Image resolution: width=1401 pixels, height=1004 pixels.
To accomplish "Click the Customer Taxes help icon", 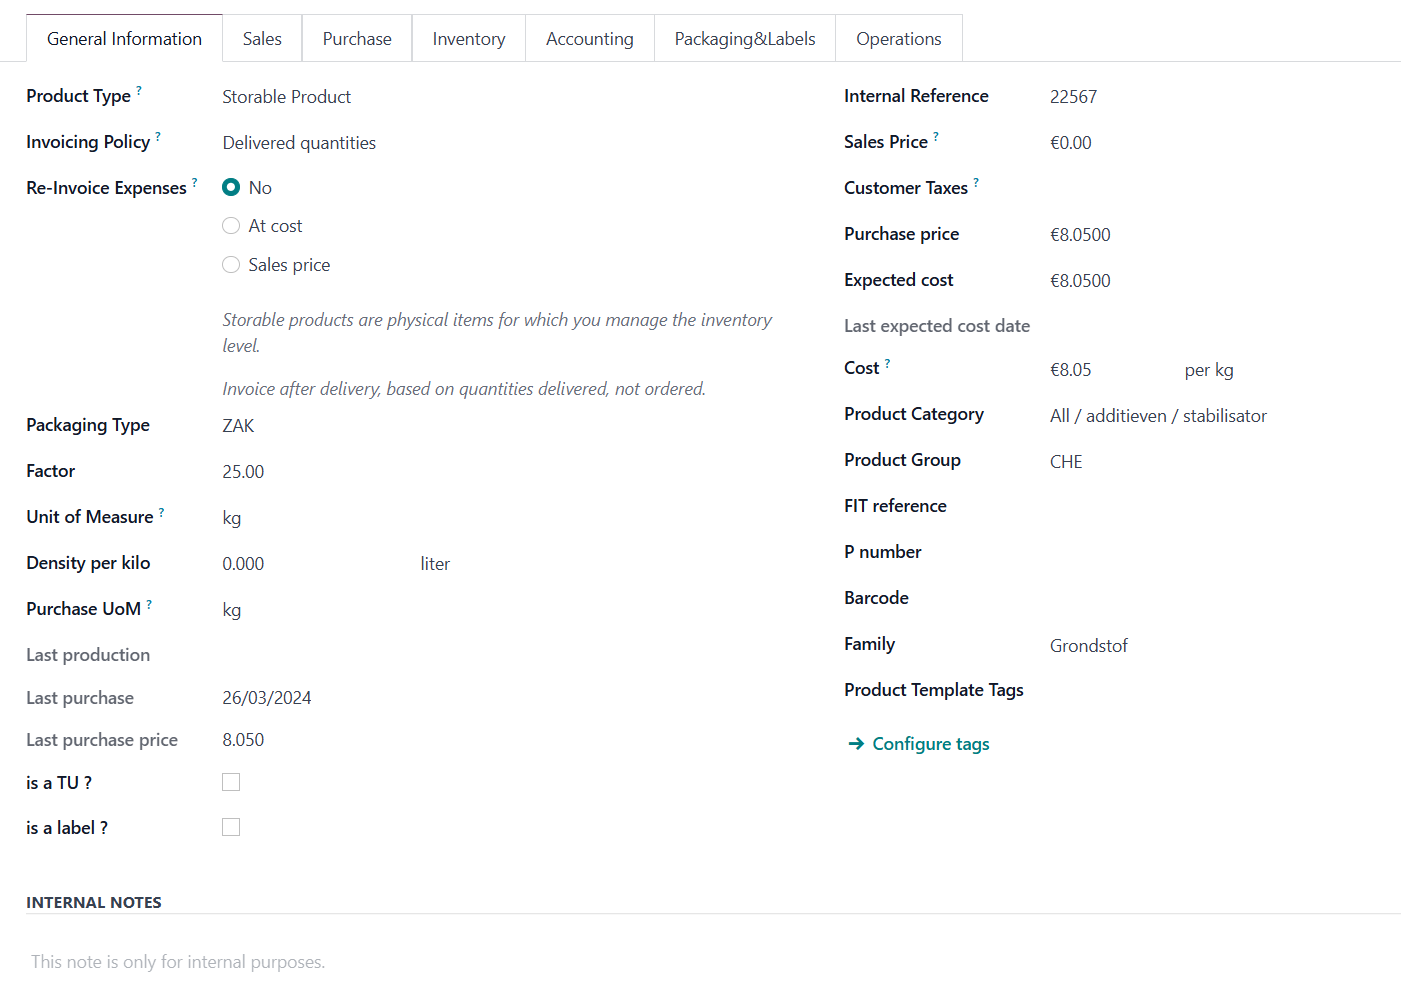I will (976, 182).
